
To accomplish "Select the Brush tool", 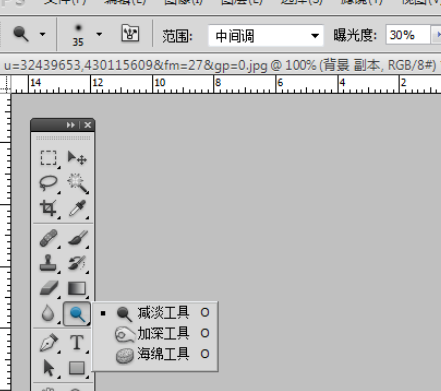I will coord(77,238).
